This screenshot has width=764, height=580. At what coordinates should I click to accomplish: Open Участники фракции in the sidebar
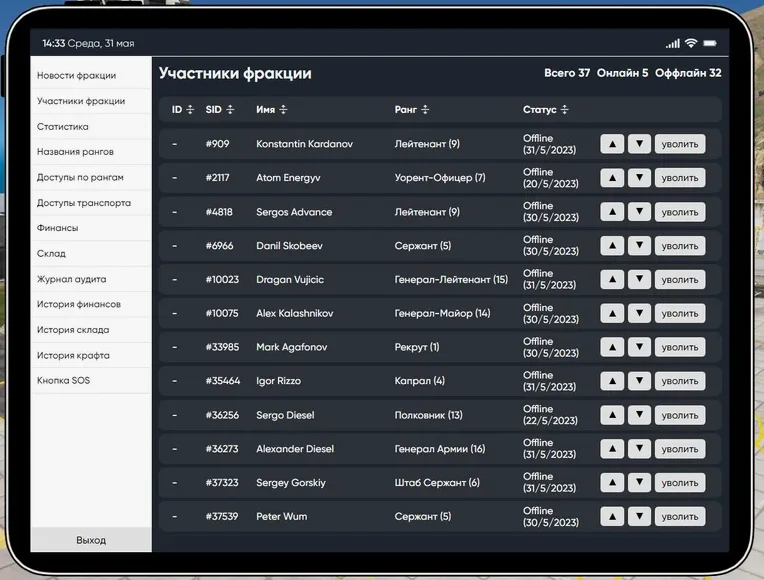pyautogui.click(x=91, y=101)
